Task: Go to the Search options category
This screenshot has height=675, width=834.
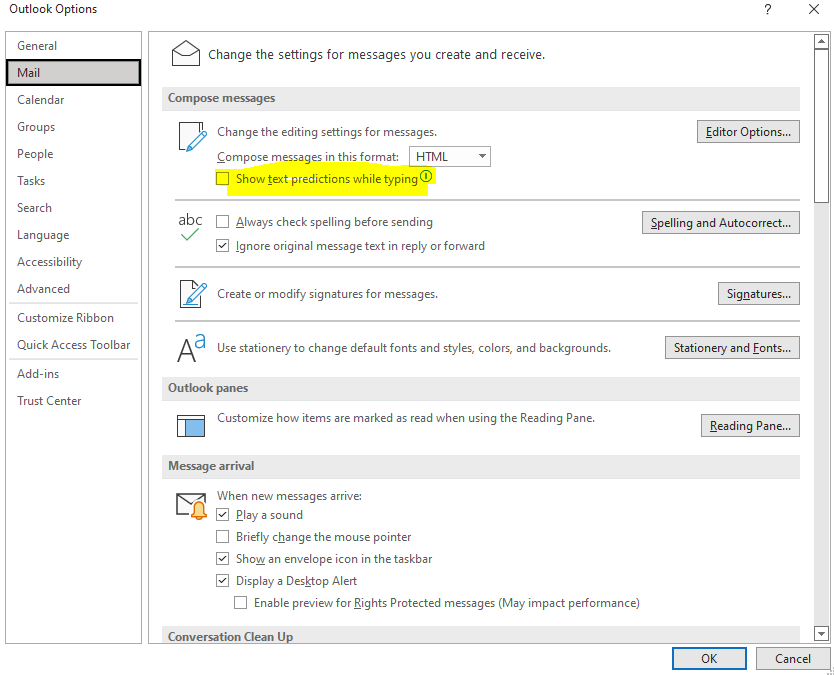Action: point(73,207)
